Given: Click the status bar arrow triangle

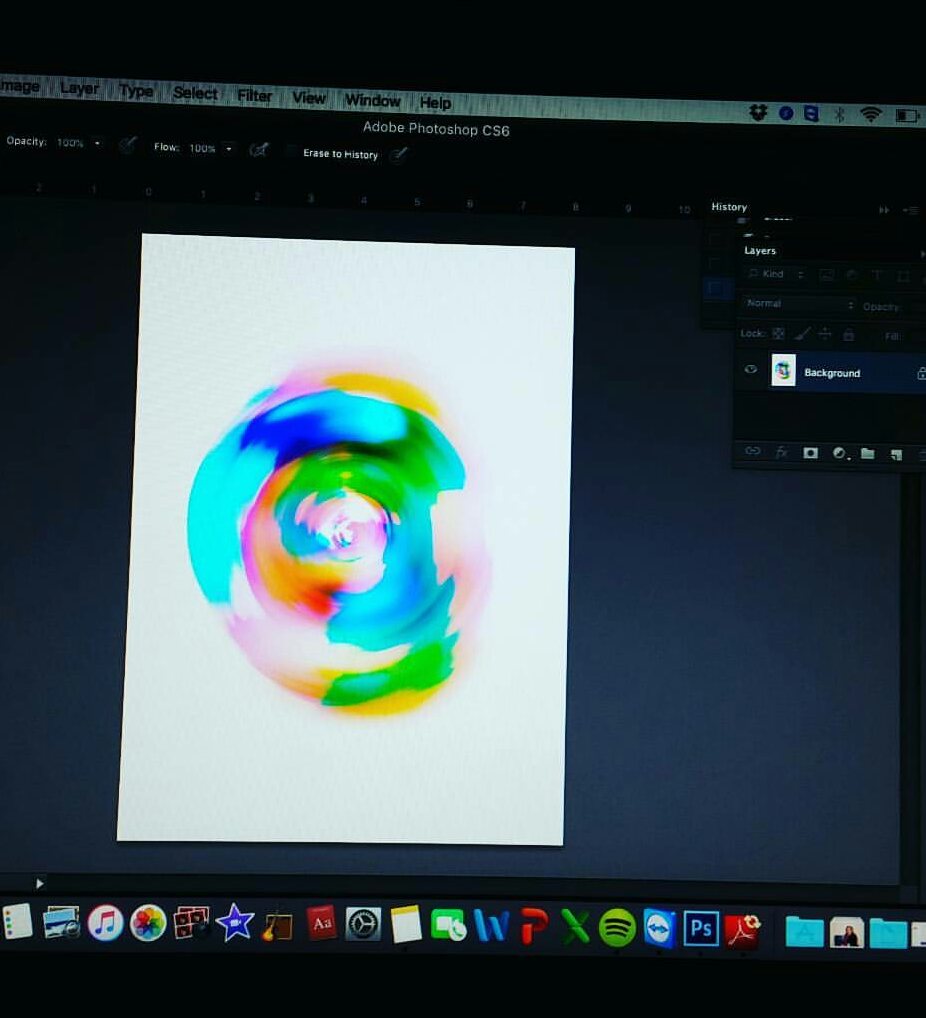Looking at the screenshot, I should [40, 884].
